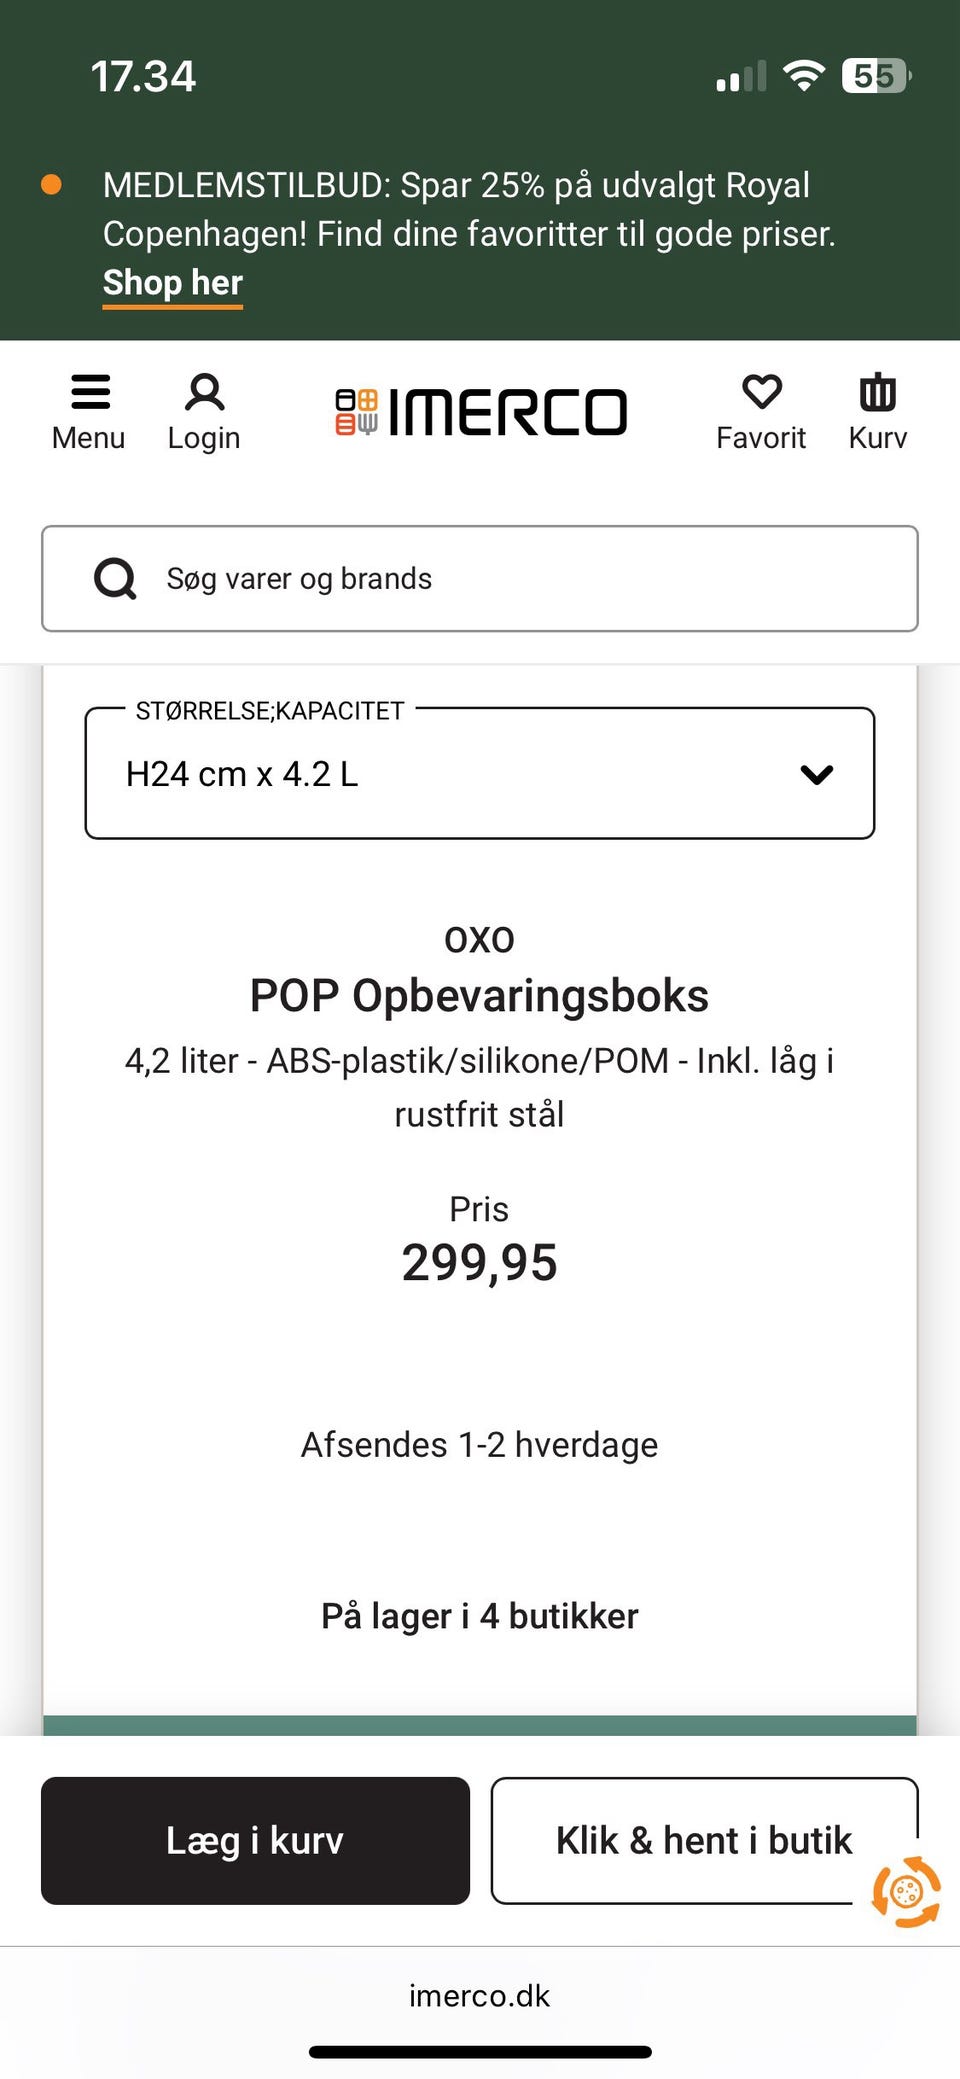Tap the POP Opbevaringsboks title
The width and height of the screenshot is (960, 2079).
[479, 996]
